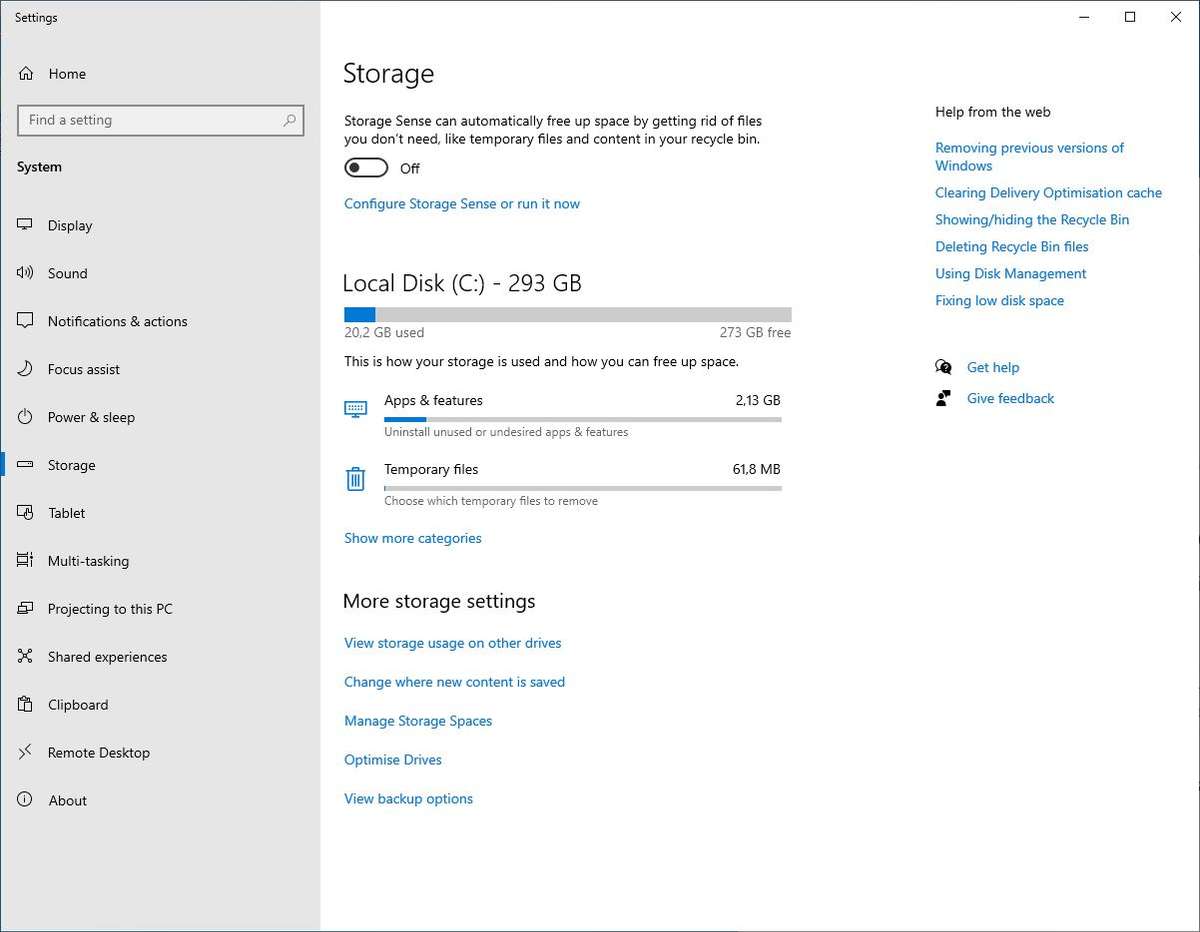Click the Remote Desktop icon
This screenshot has width=1200, height=932.
pyautogui.click(x=26, y=753)
